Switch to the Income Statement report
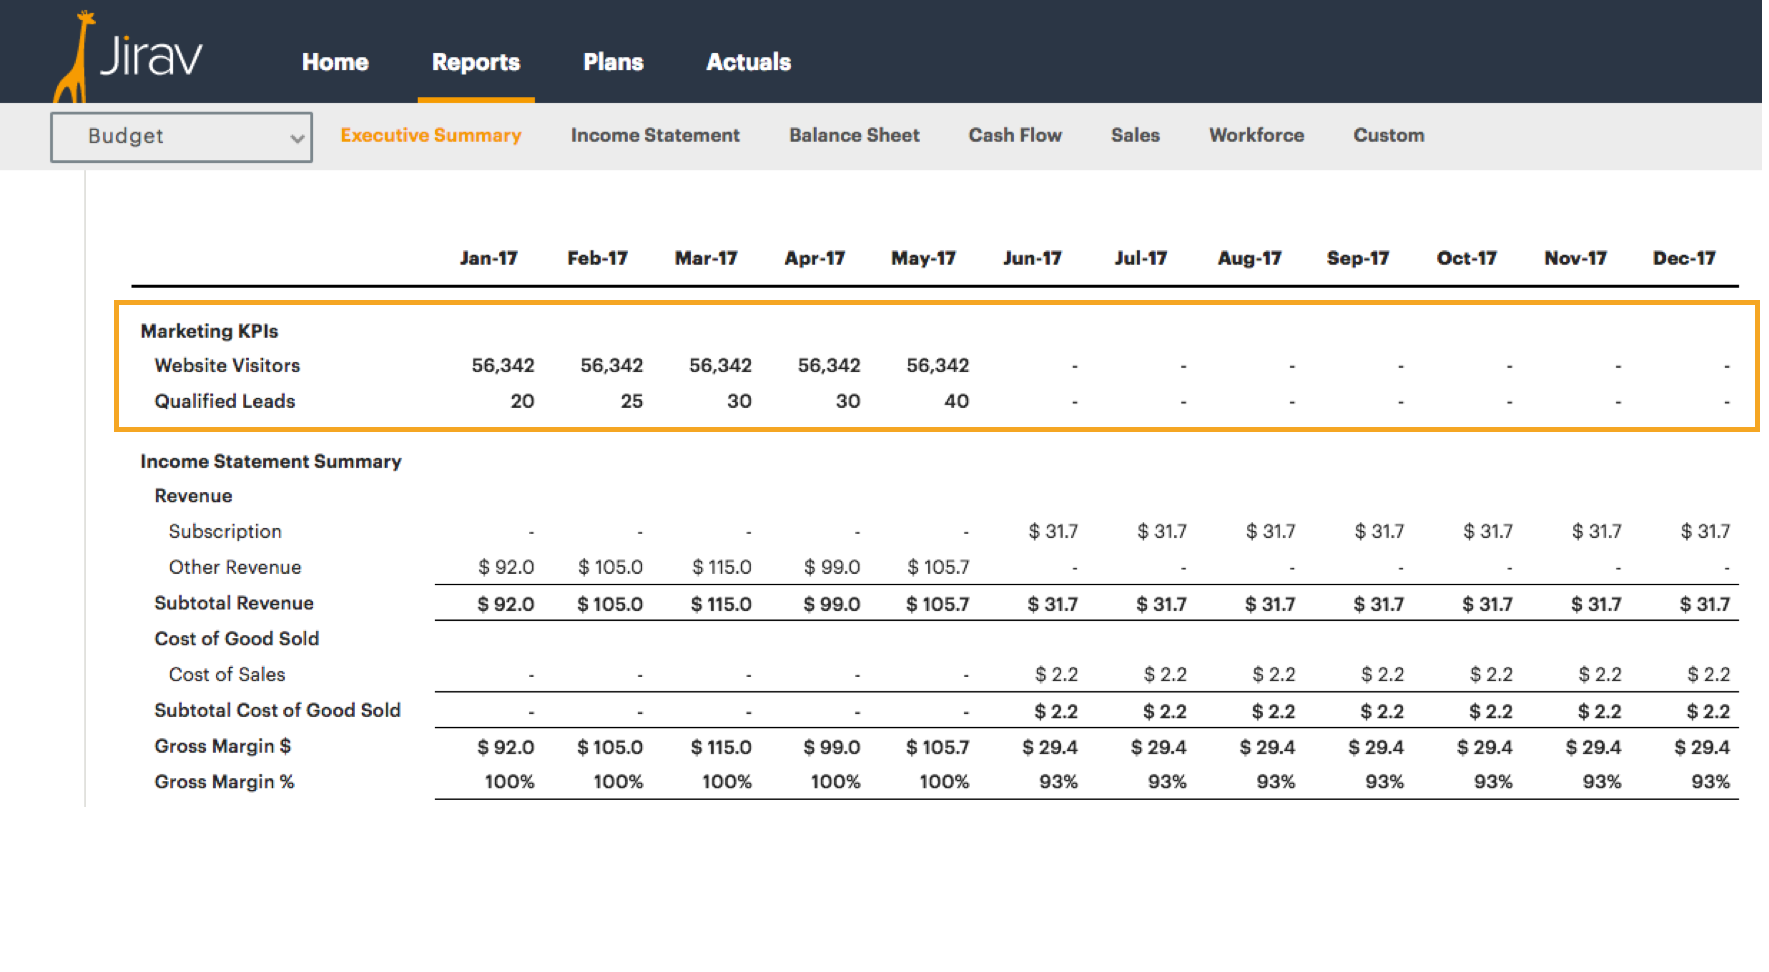This screenshot has height=972, width=1769. click(655, 135)
